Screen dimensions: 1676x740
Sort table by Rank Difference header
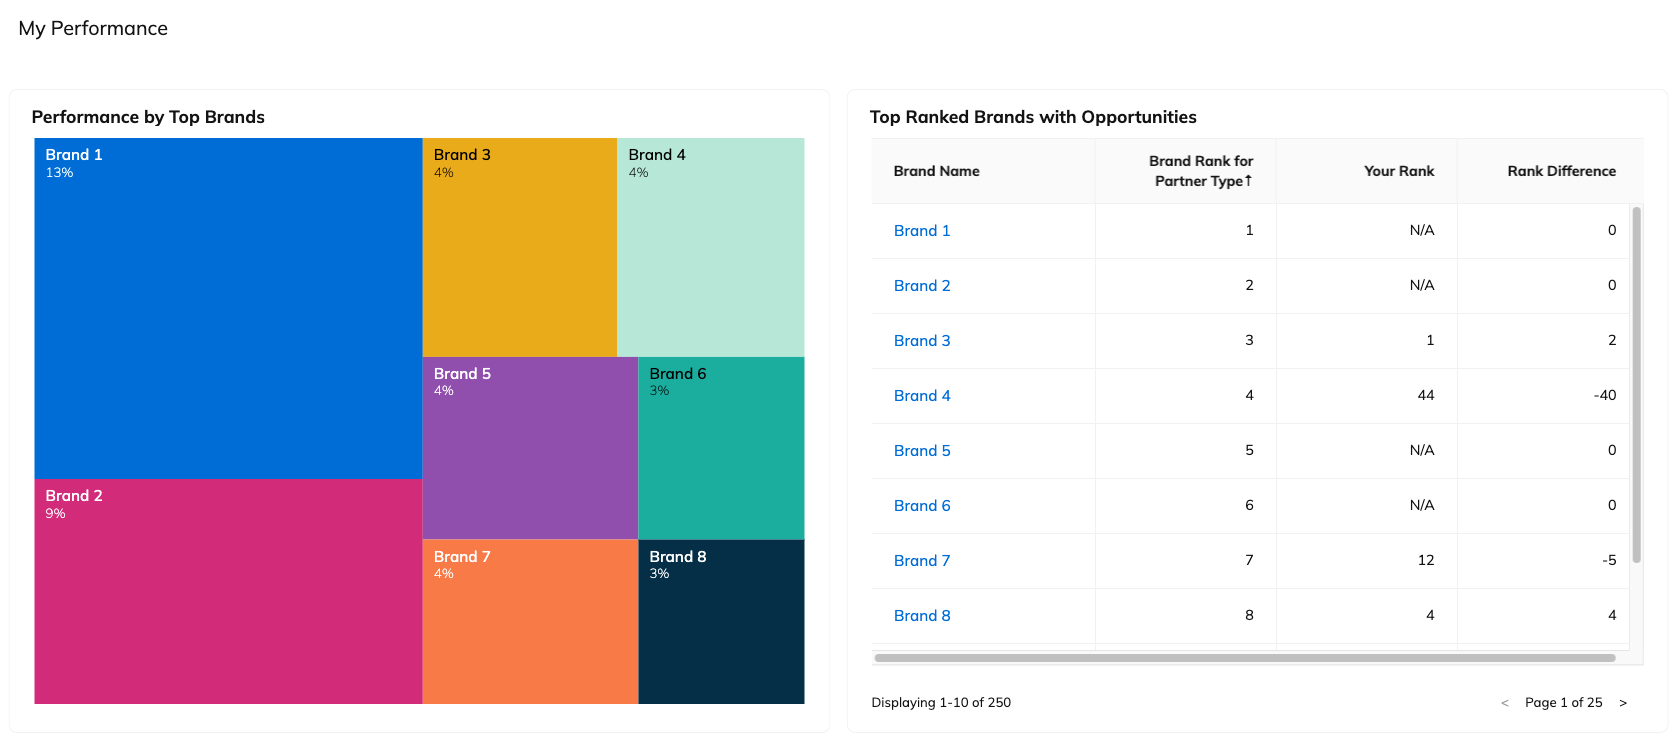click(x=1561, y=171)
